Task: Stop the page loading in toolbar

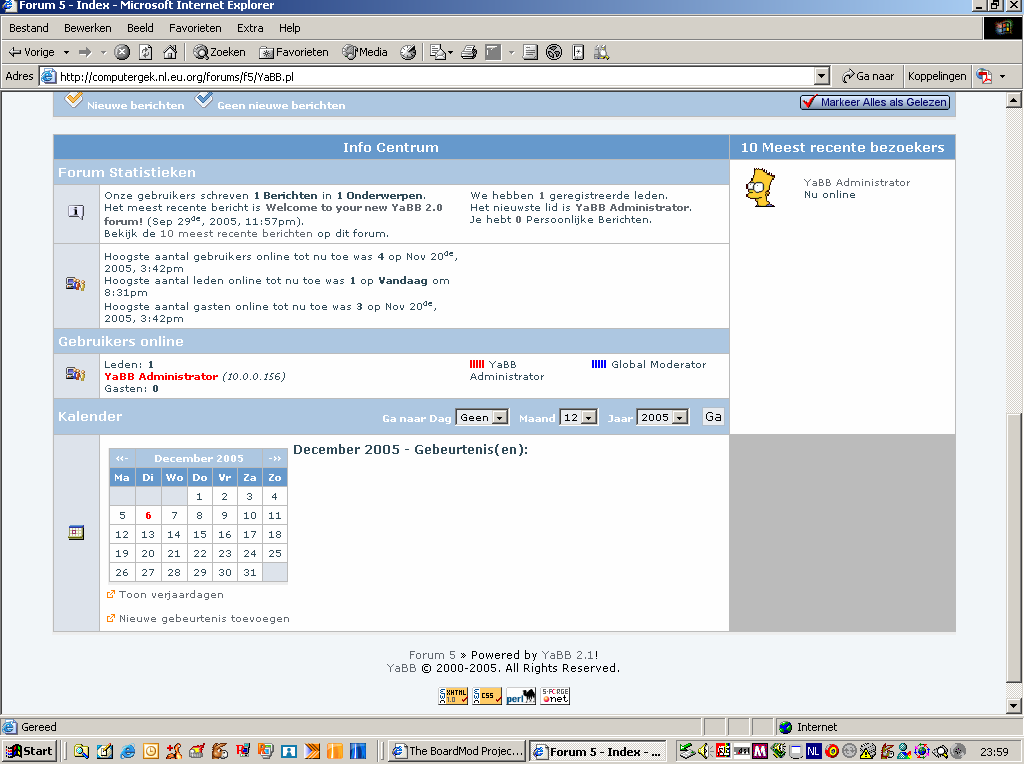Action: 122,52
